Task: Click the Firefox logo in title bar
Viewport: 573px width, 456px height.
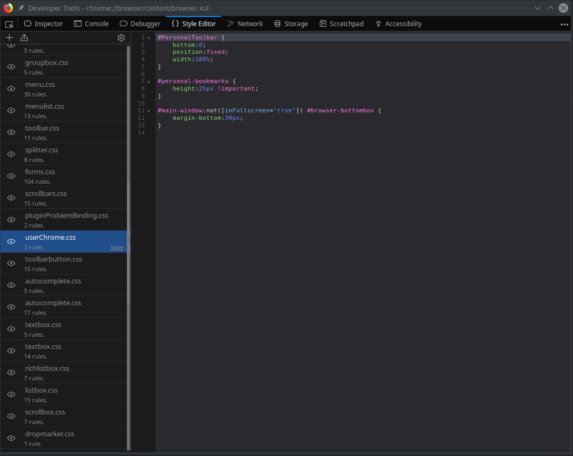Action: click(8, 8)
